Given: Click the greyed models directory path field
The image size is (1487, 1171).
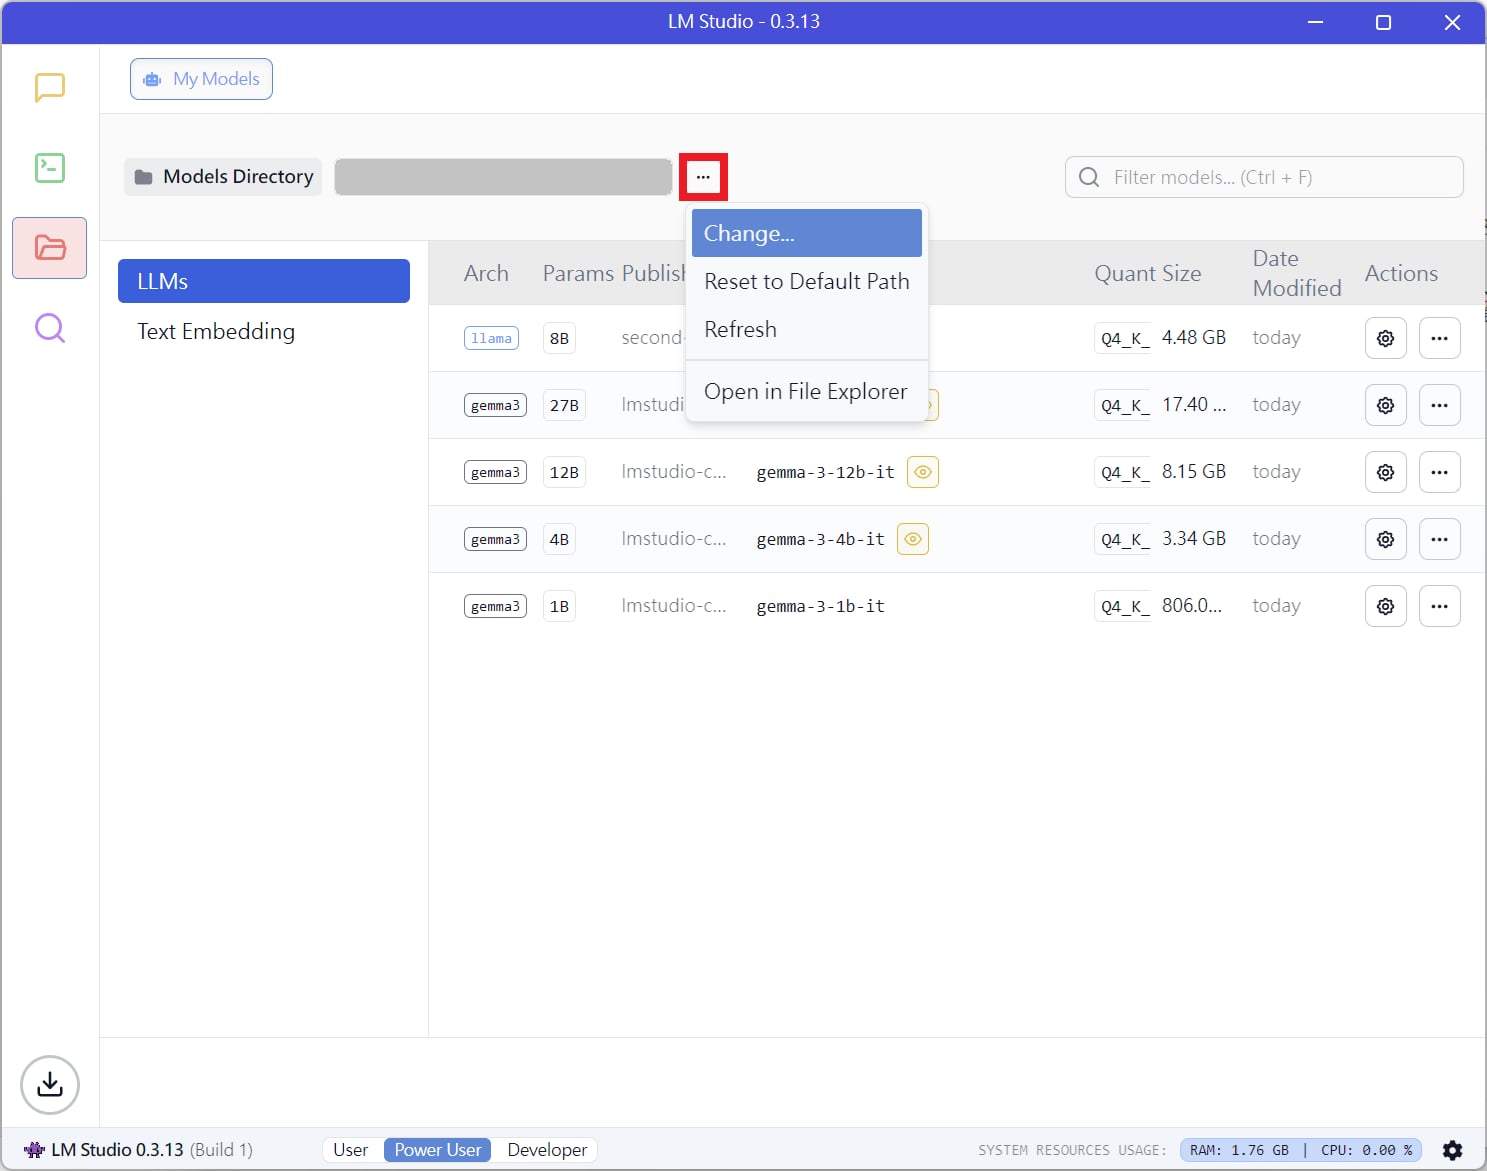Looking at the screenshot, I should (503, 177).
